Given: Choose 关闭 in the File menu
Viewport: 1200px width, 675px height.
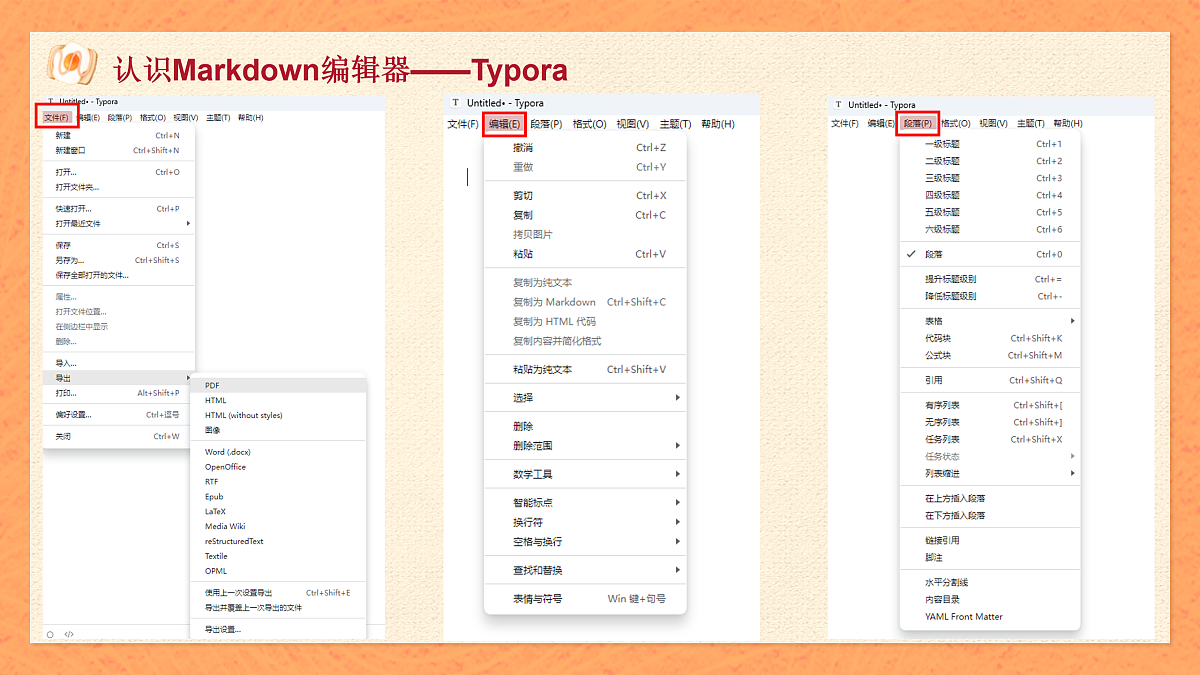Looking at the screenshot, I should pos(119,437).
